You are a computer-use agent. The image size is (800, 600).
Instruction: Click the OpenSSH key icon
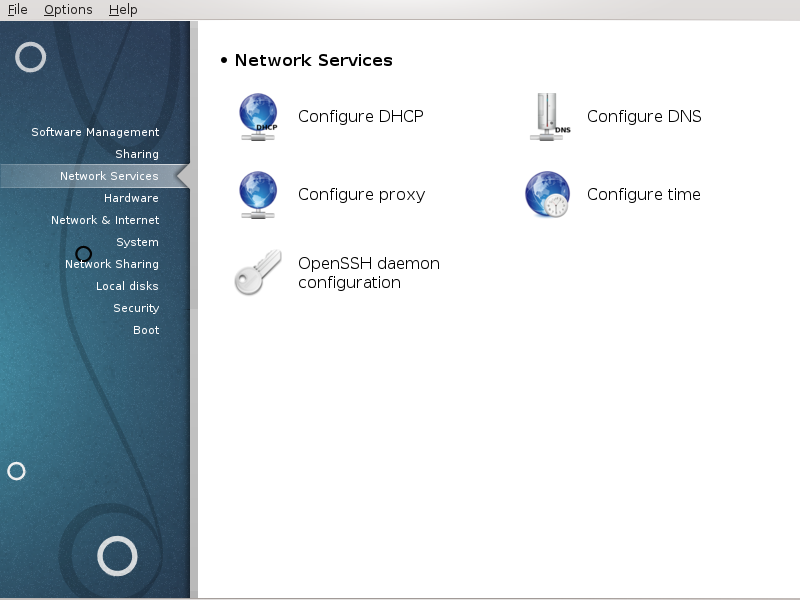point(258,272)
